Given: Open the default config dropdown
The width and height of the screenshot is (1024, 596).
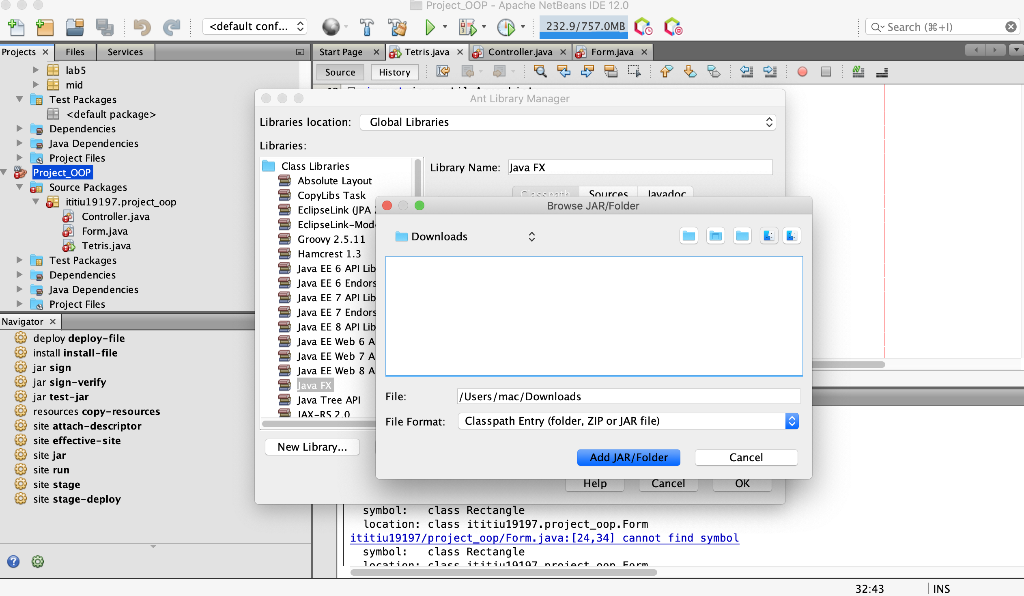Looking at the screenshot, I should [255, 26].
